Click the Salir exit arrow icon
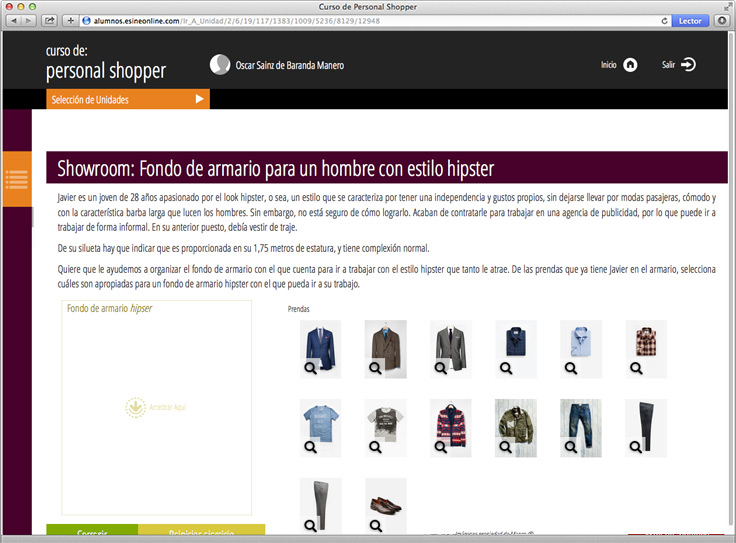This screenshot has height=543, width=736. coord(688,65)
